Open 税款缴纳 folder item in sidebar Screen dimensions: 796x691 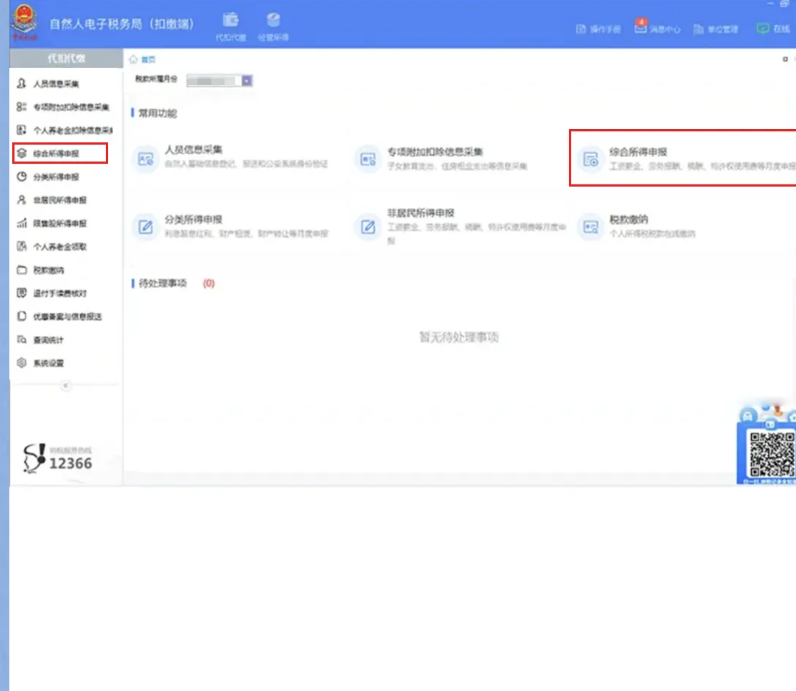[x=40, y=270]
